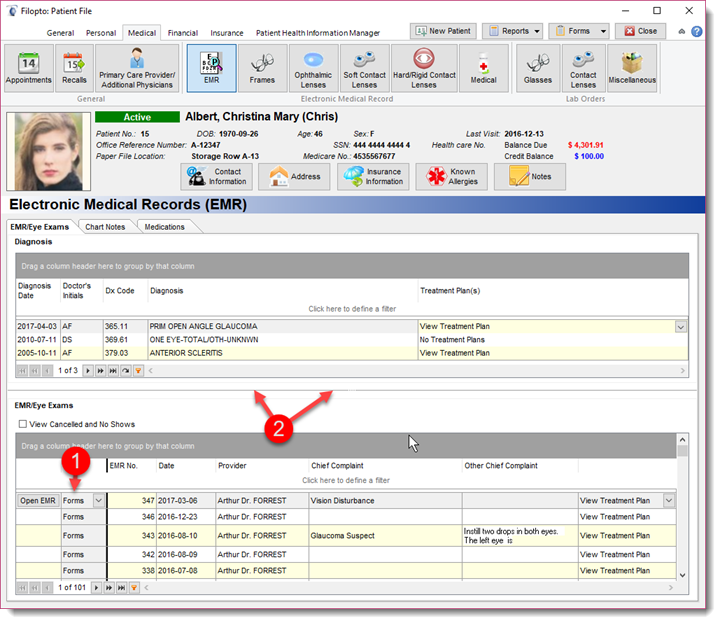Expand View Treatment Plan dropdown for EMR 347
The height and width of the screenshot is (624, 721).
(x=669, y=500)
